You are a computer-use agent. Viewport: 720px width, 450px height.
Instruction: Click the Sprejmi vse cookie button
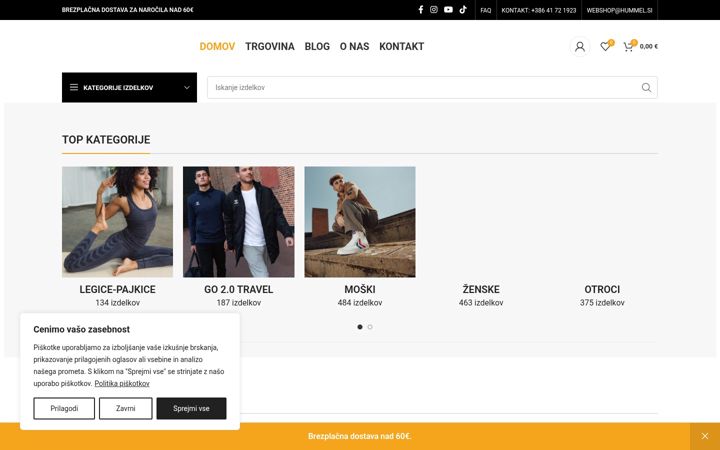point(191,408)
